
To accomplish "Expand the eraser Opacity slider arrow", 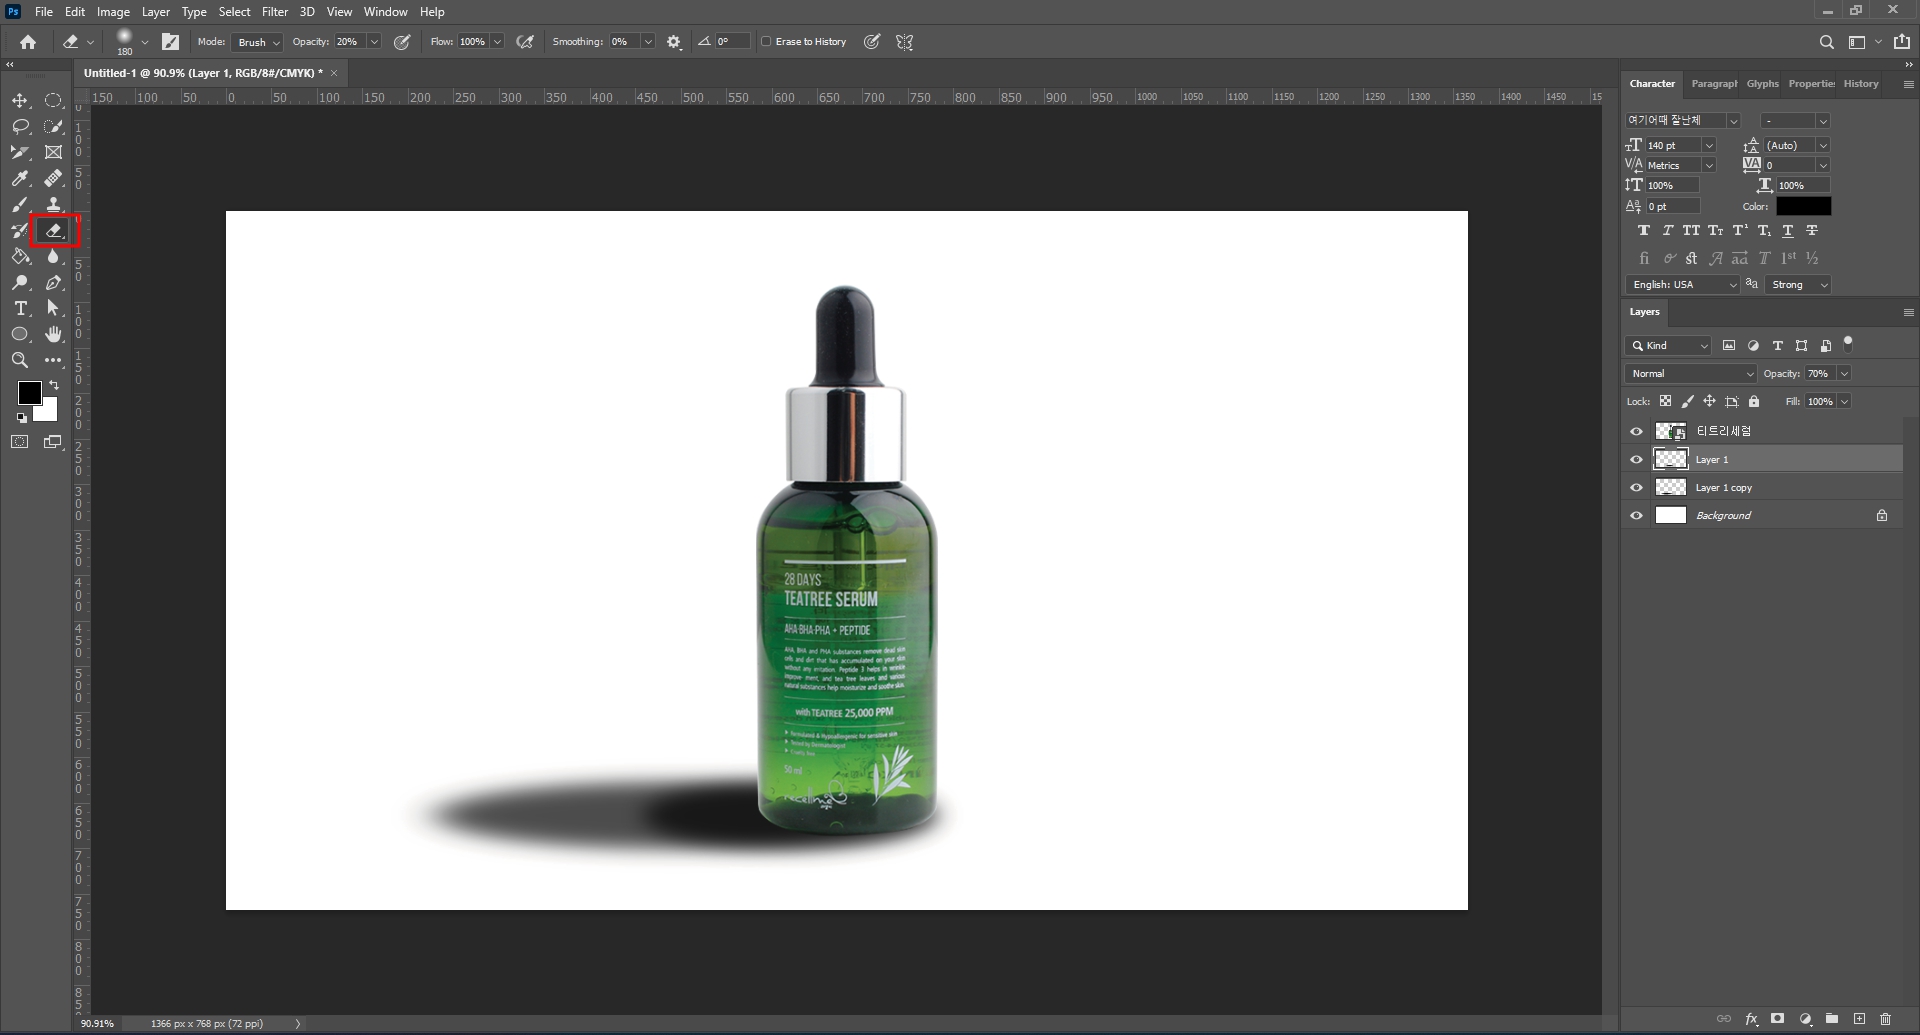I will (374, 42).
